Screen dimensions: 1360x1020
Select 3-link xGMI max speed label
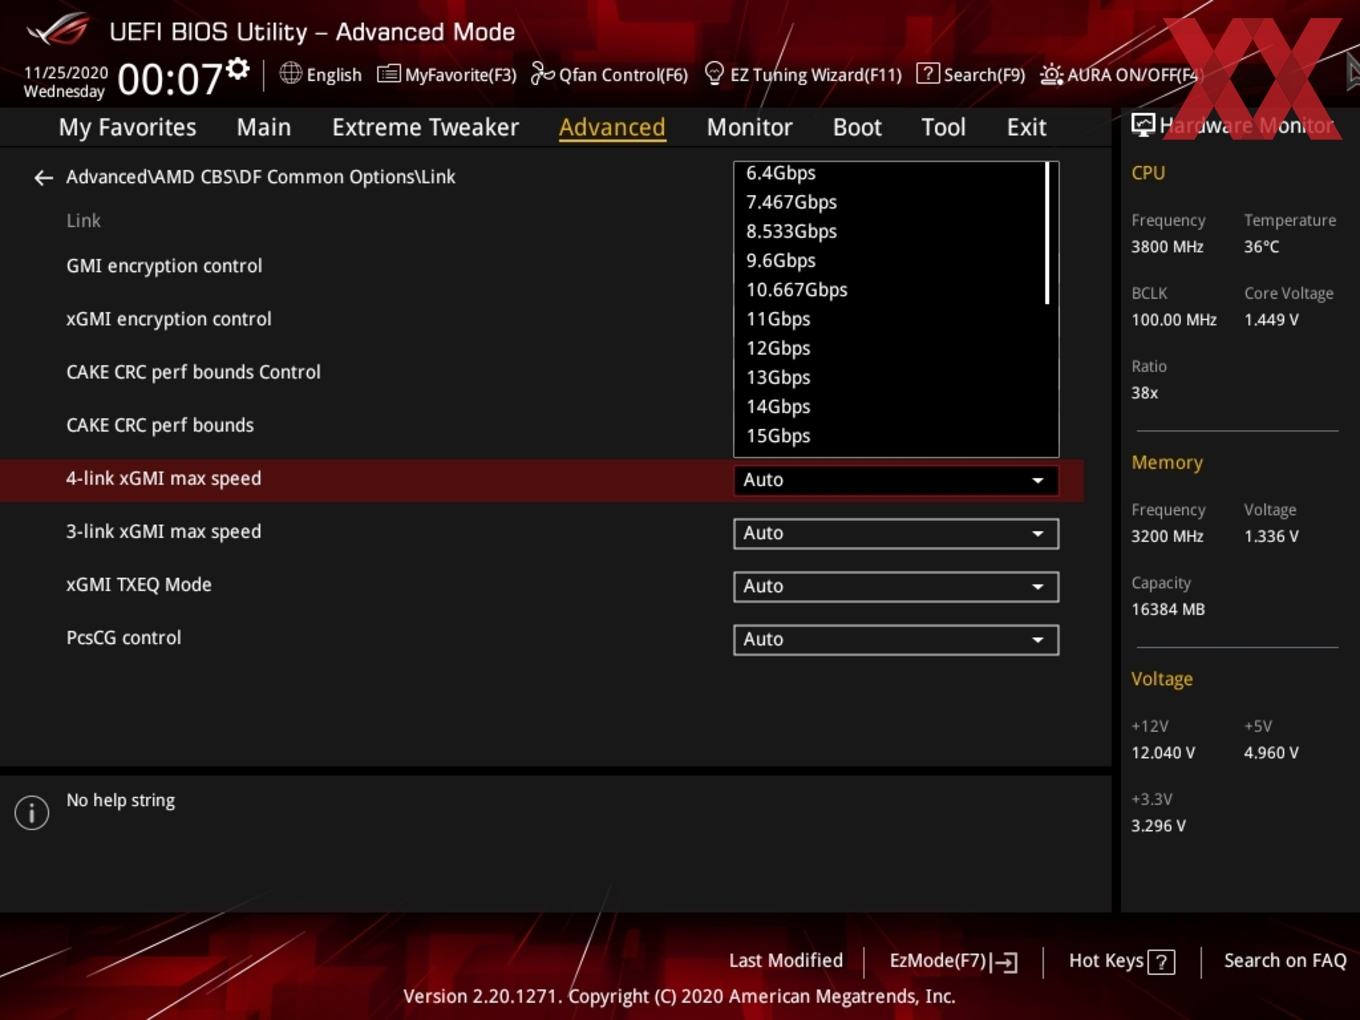(164, 532)
